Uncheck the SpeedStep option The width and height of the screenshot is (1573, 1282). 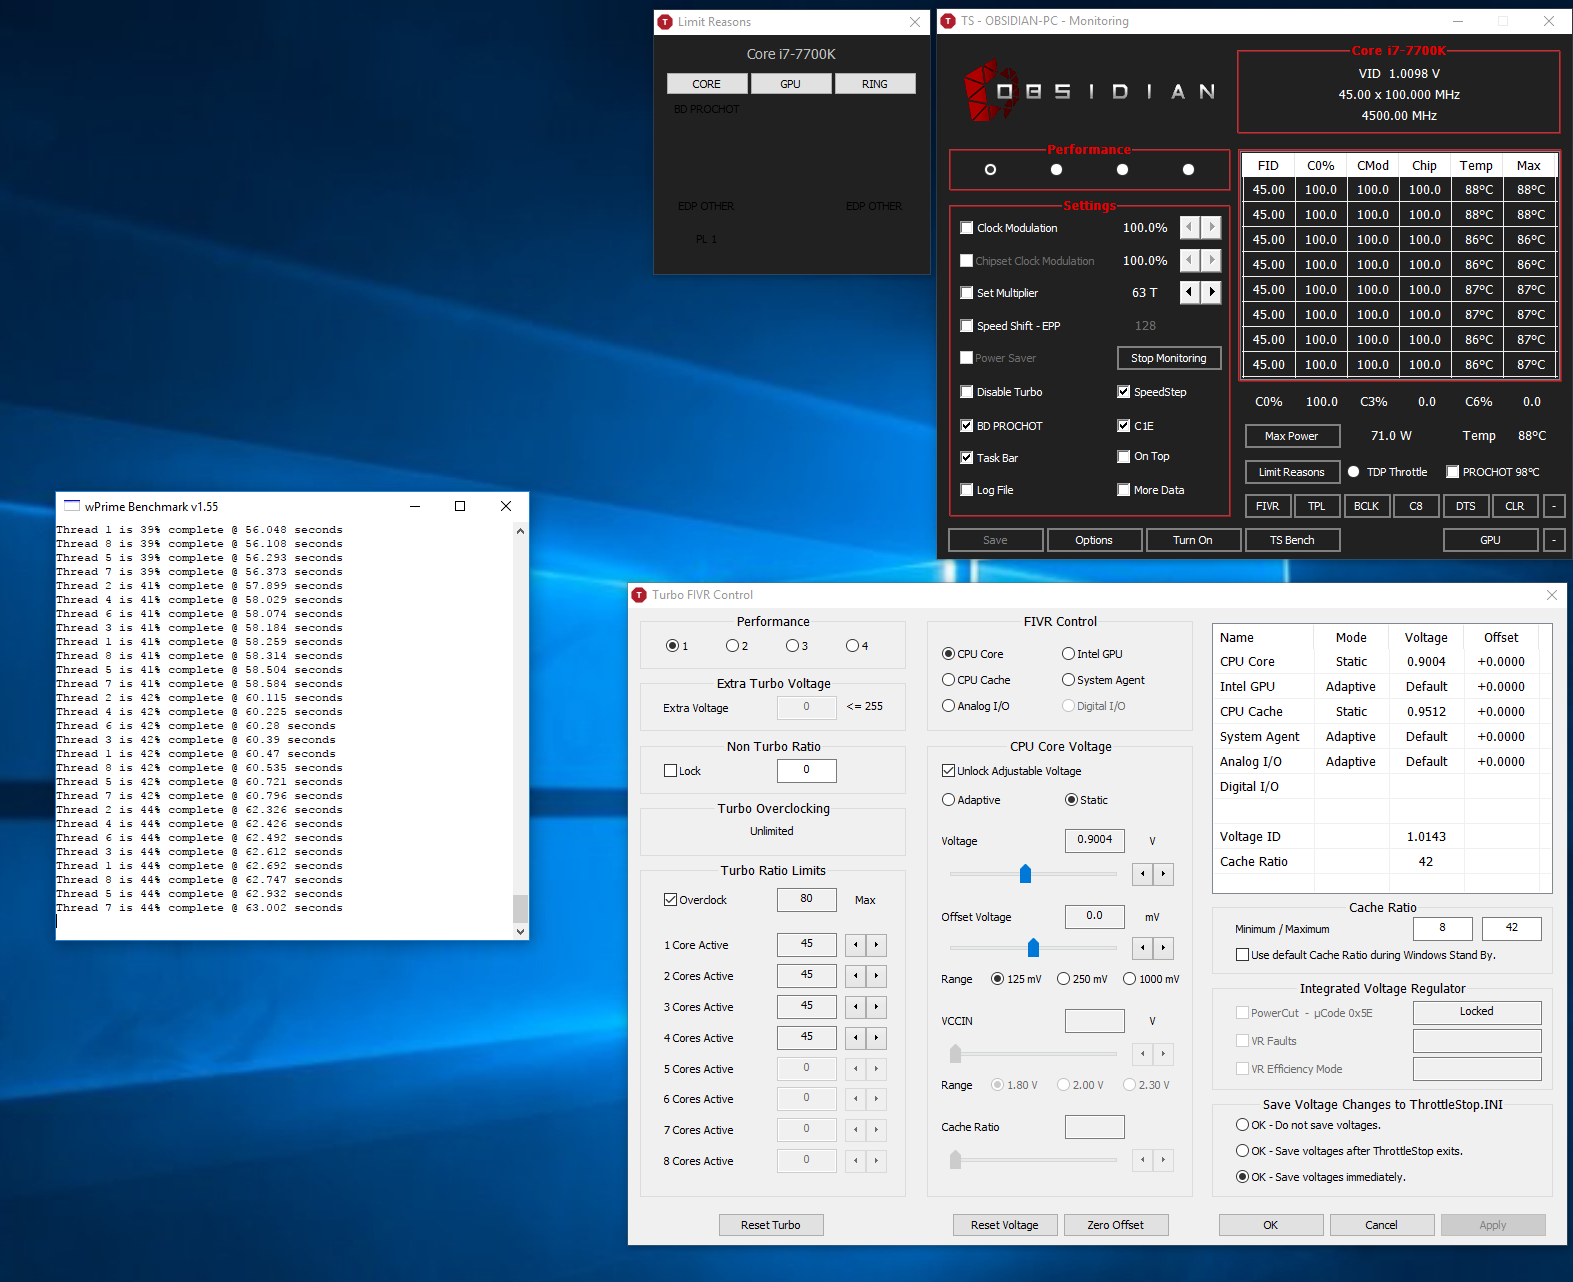1124,392
